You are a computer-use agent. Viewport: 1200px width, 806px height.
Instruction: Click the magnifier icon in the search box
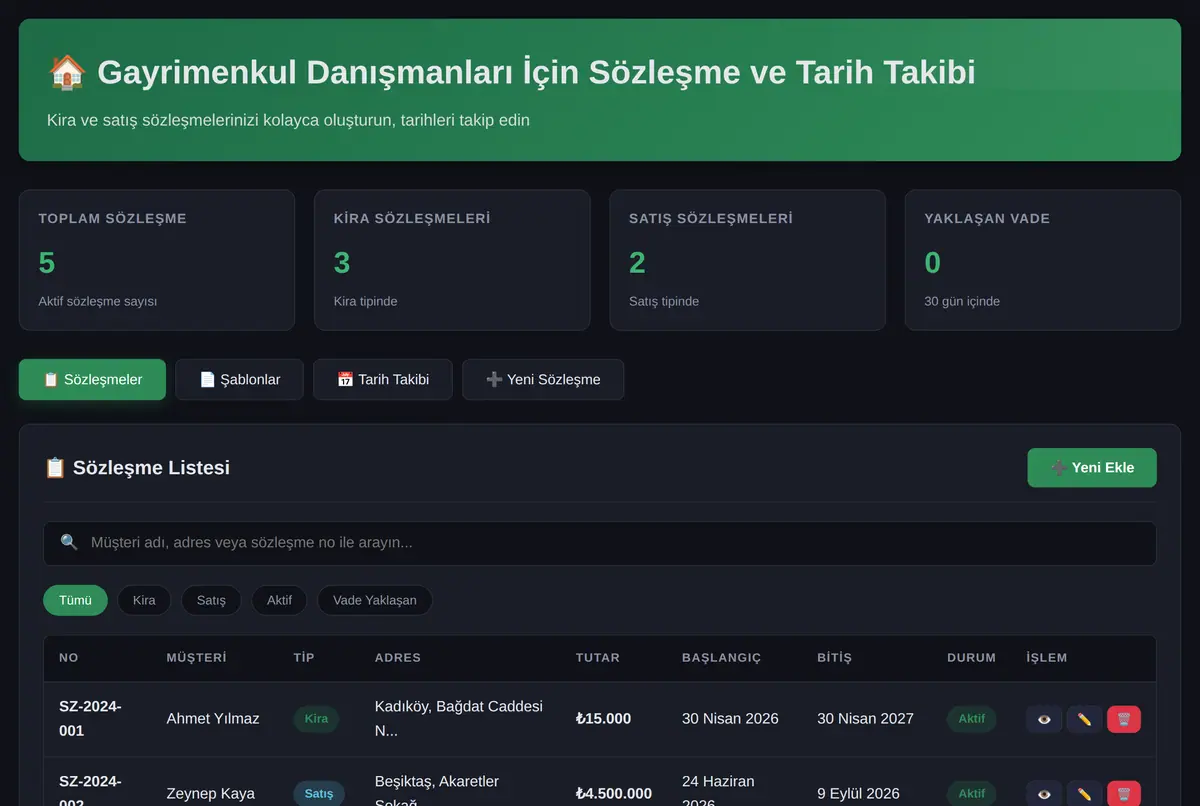[x=69, y=542]
